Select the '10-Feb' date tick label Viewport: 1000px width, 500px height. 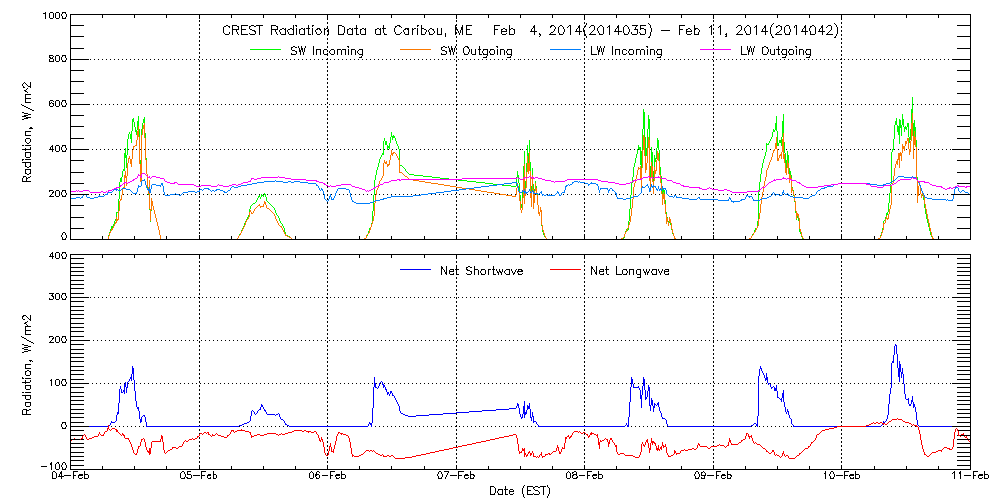(x=841, y=477)
